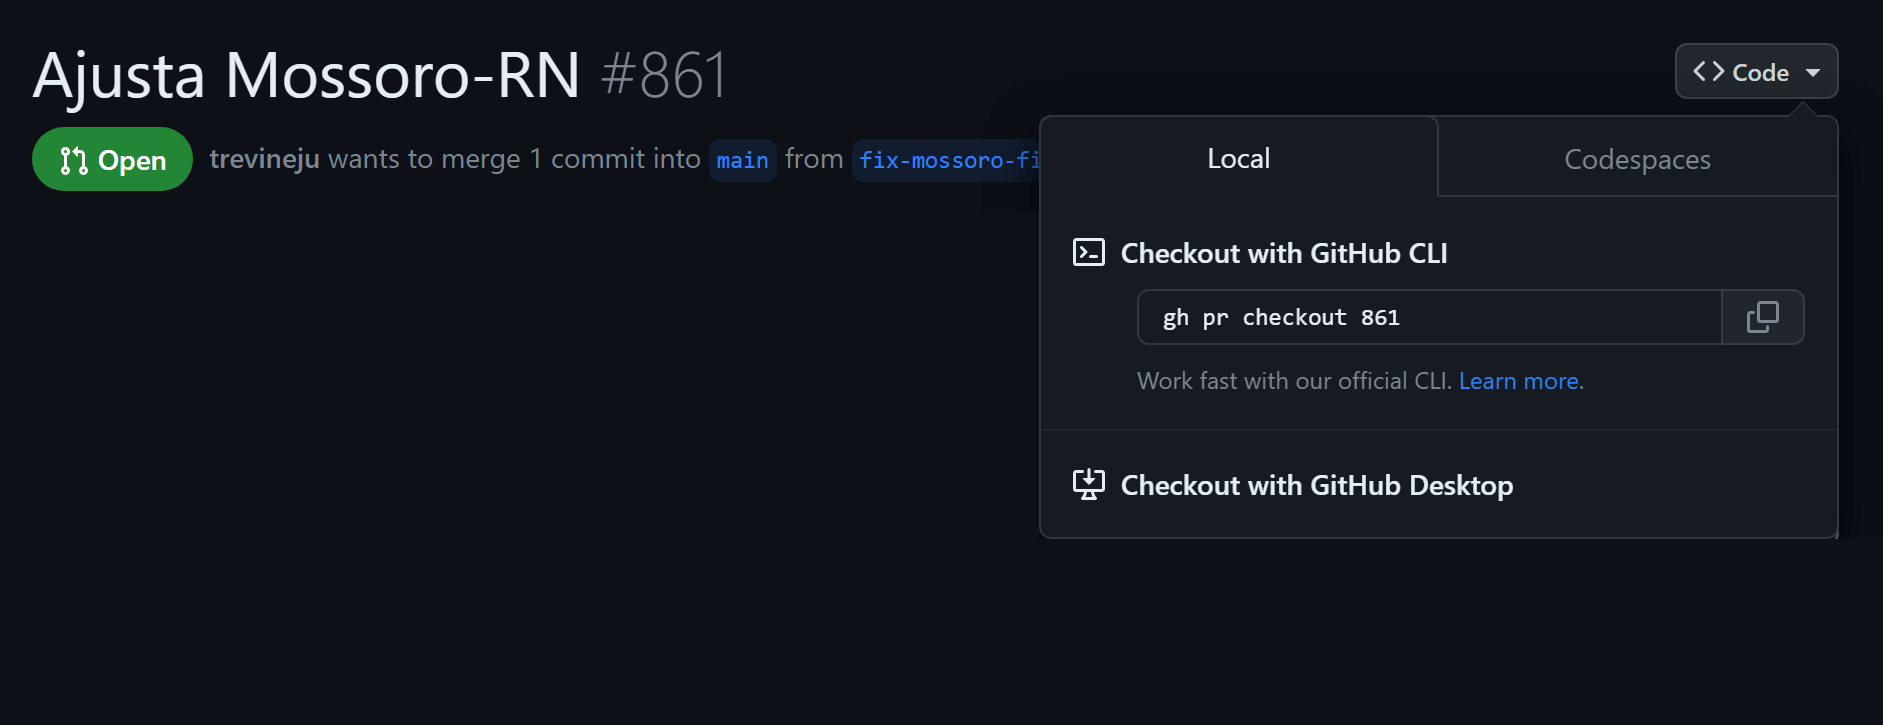Click the pull request title Ajusta Mossoro-RN
The image size is (1883, 725).
(x=306, y=75)
